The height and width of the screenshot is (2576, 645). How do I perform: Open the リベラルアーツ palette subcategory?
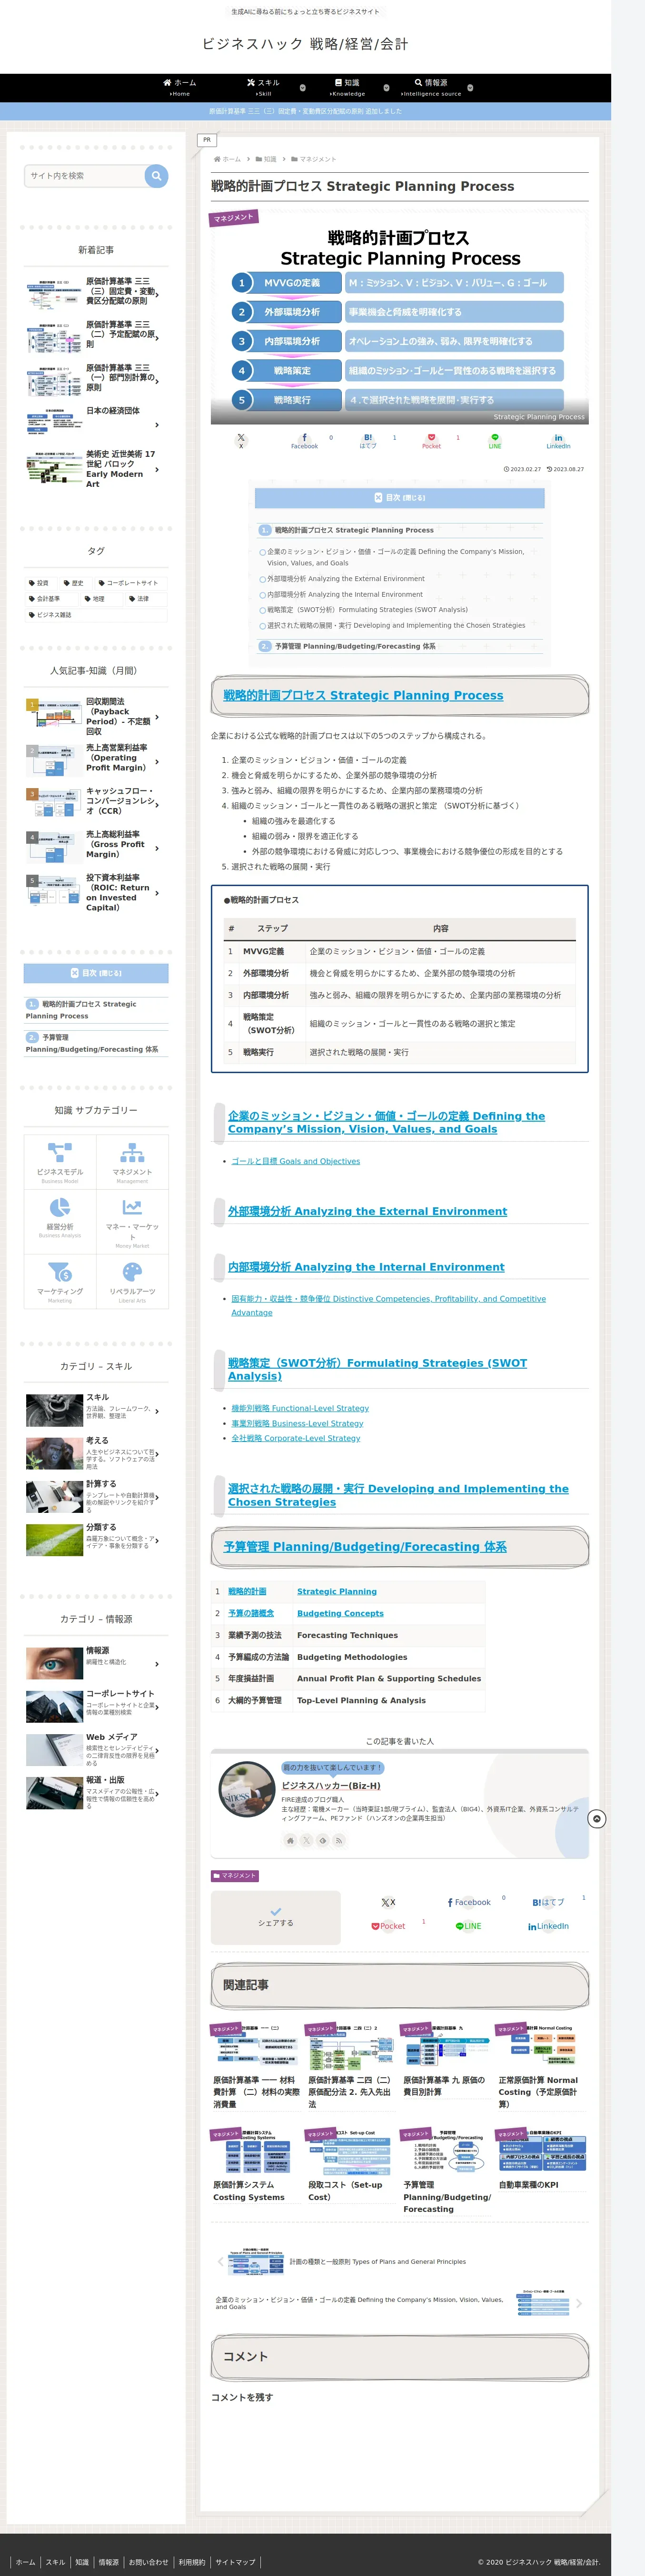click(132, 1281)
